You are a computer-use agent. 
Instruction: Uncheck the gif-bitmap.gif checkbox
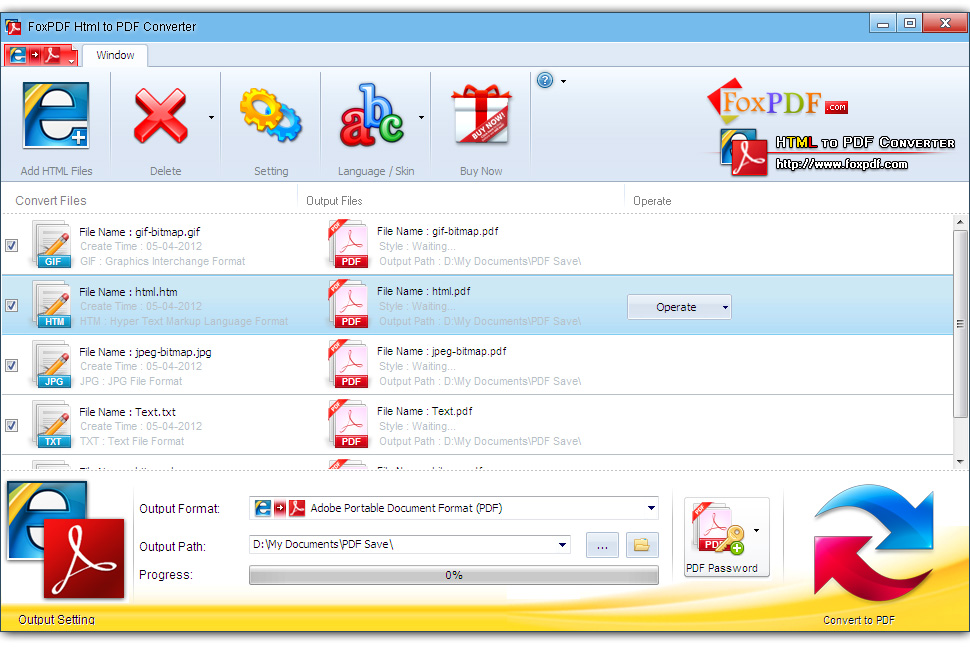coord(12,246)
